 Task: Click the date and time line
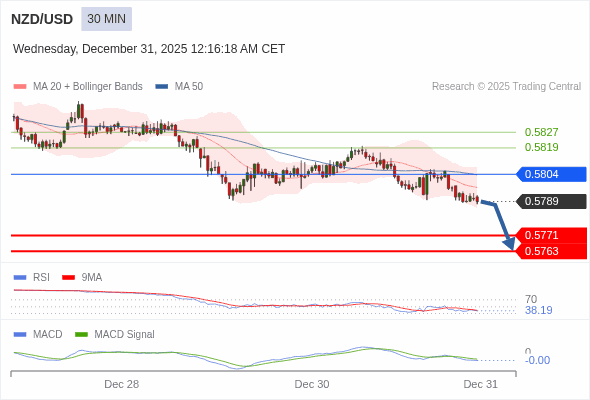click(149, 49)
